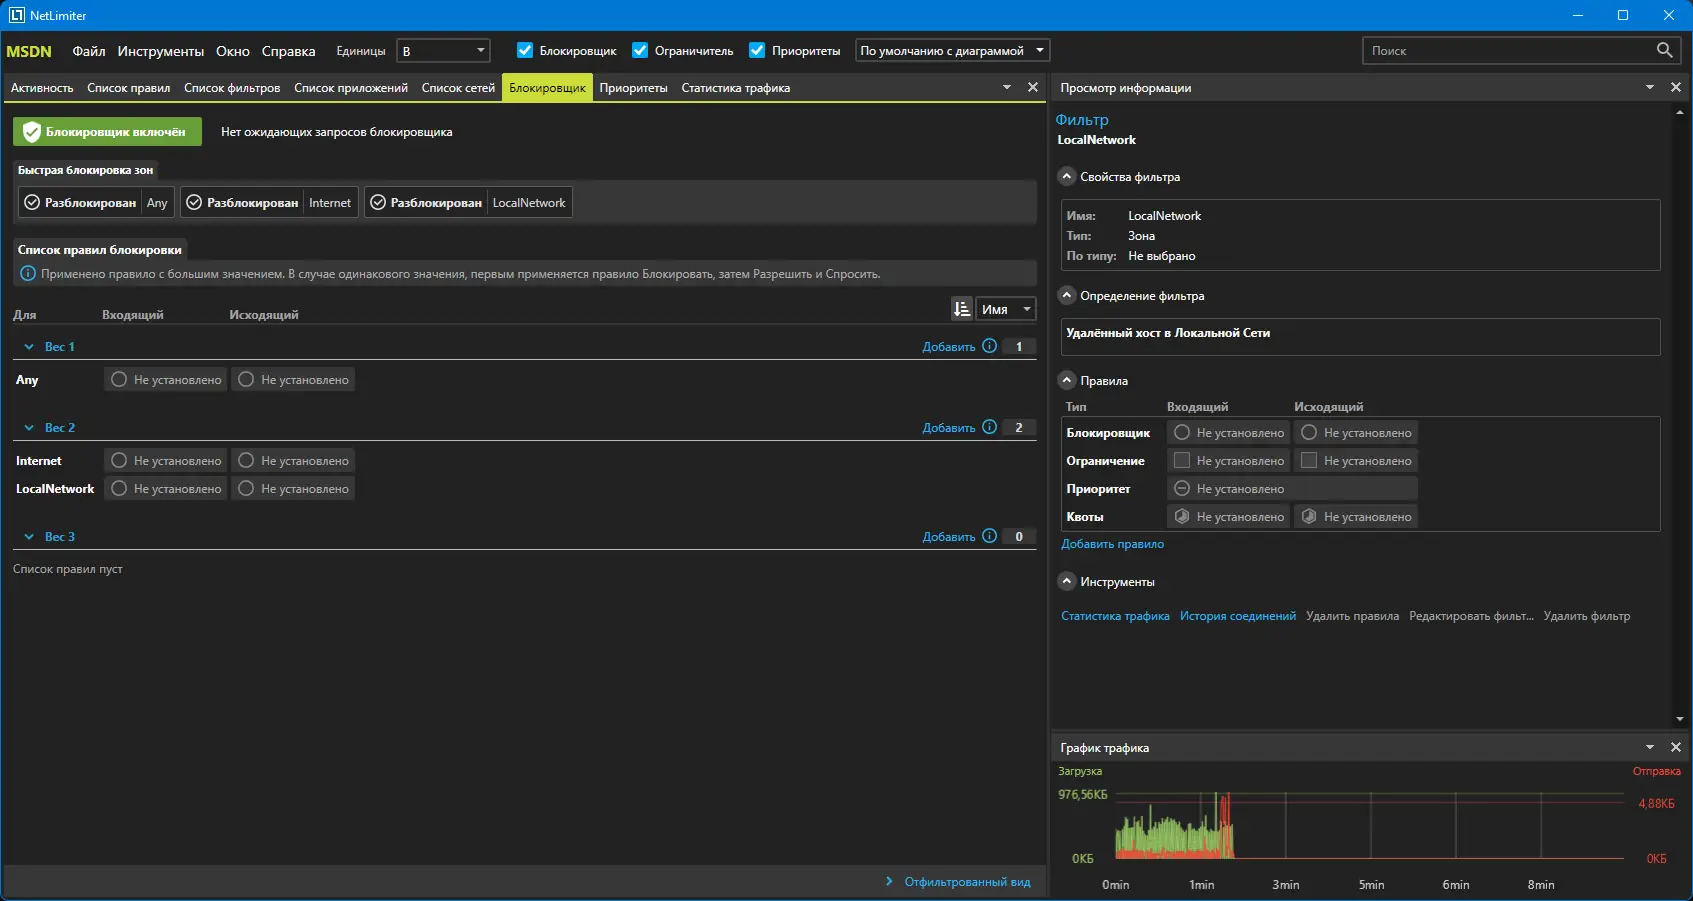Open the По умолчанию с диаграммой dropdown
1693x901 pixels.
951,51
